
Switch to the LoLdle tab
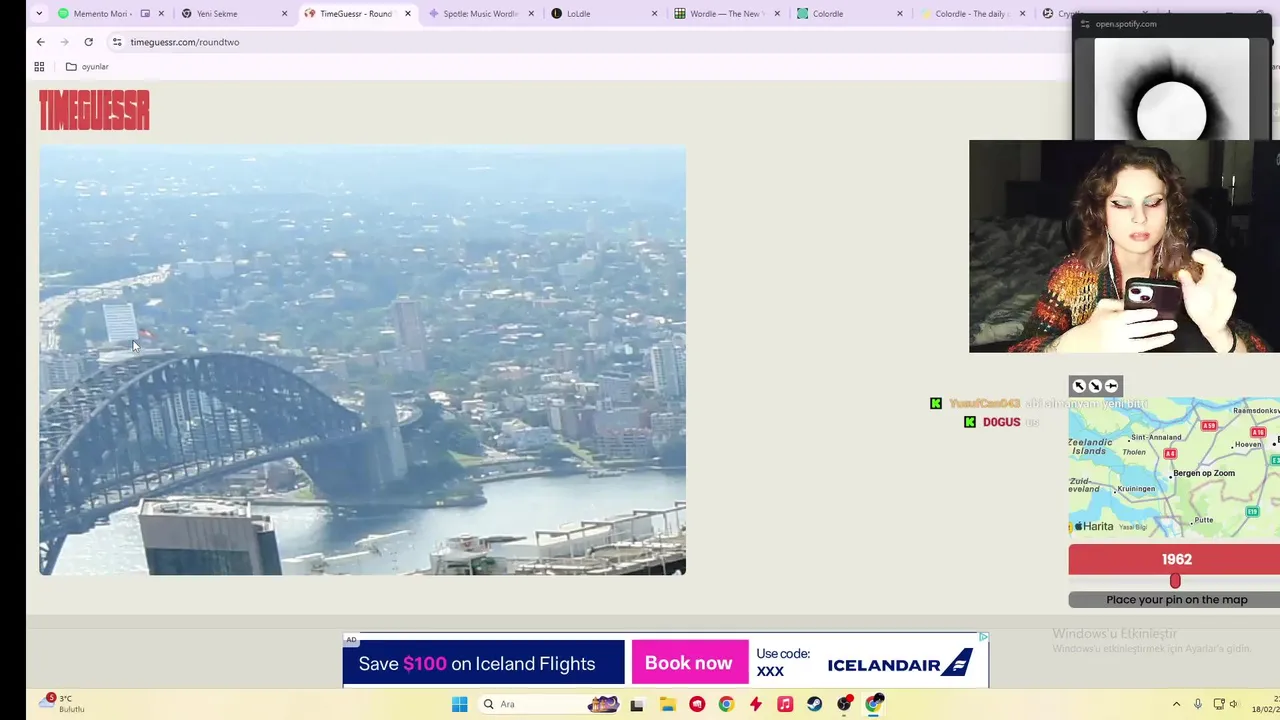[604, 14]
